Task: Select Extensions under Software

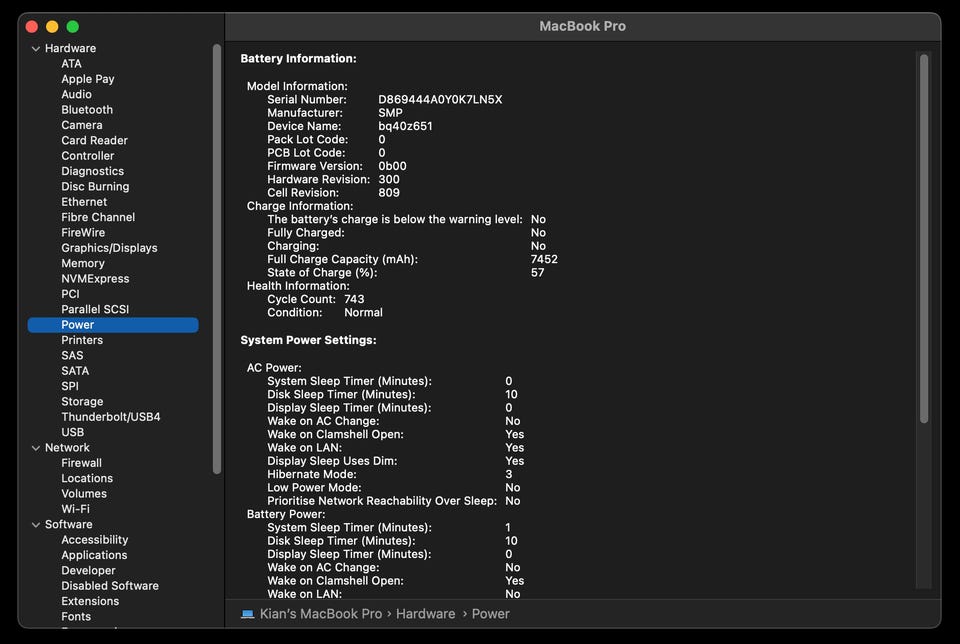Action: pyautogui.click(x=90, y=601)
